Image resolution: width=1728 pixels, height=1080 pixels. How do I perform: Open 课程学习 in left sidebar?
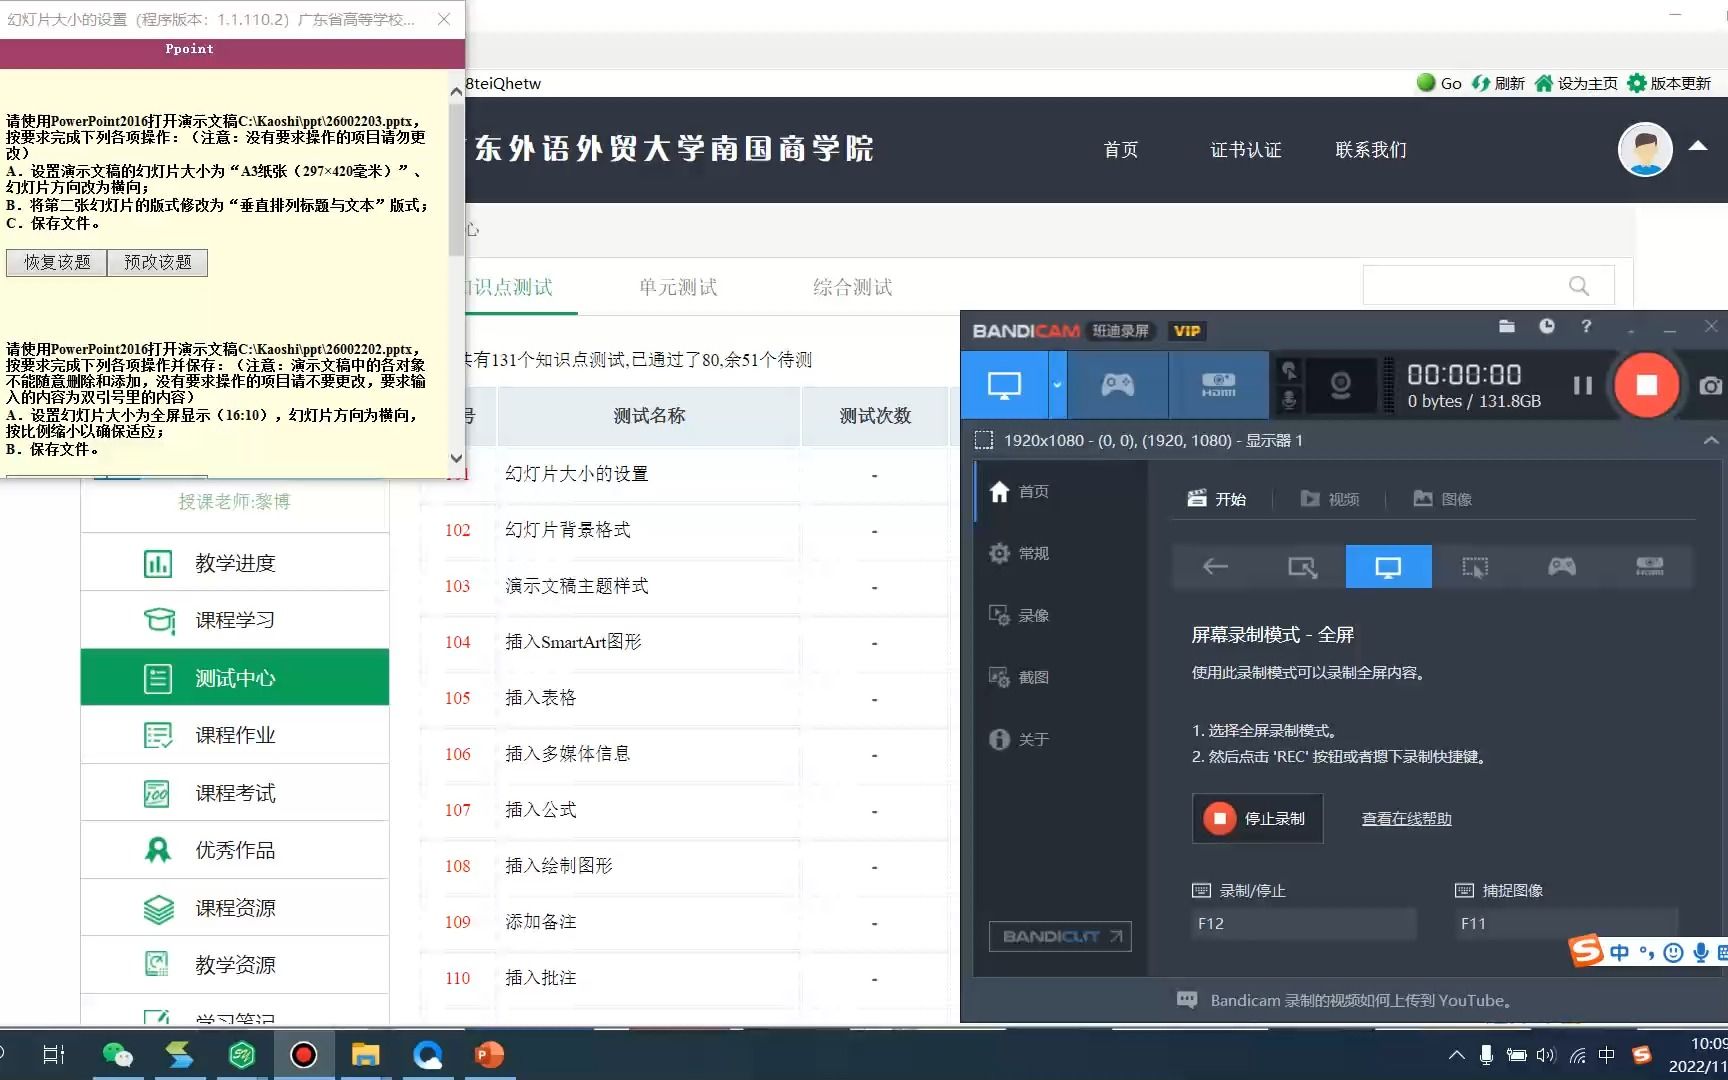[235, 621]
